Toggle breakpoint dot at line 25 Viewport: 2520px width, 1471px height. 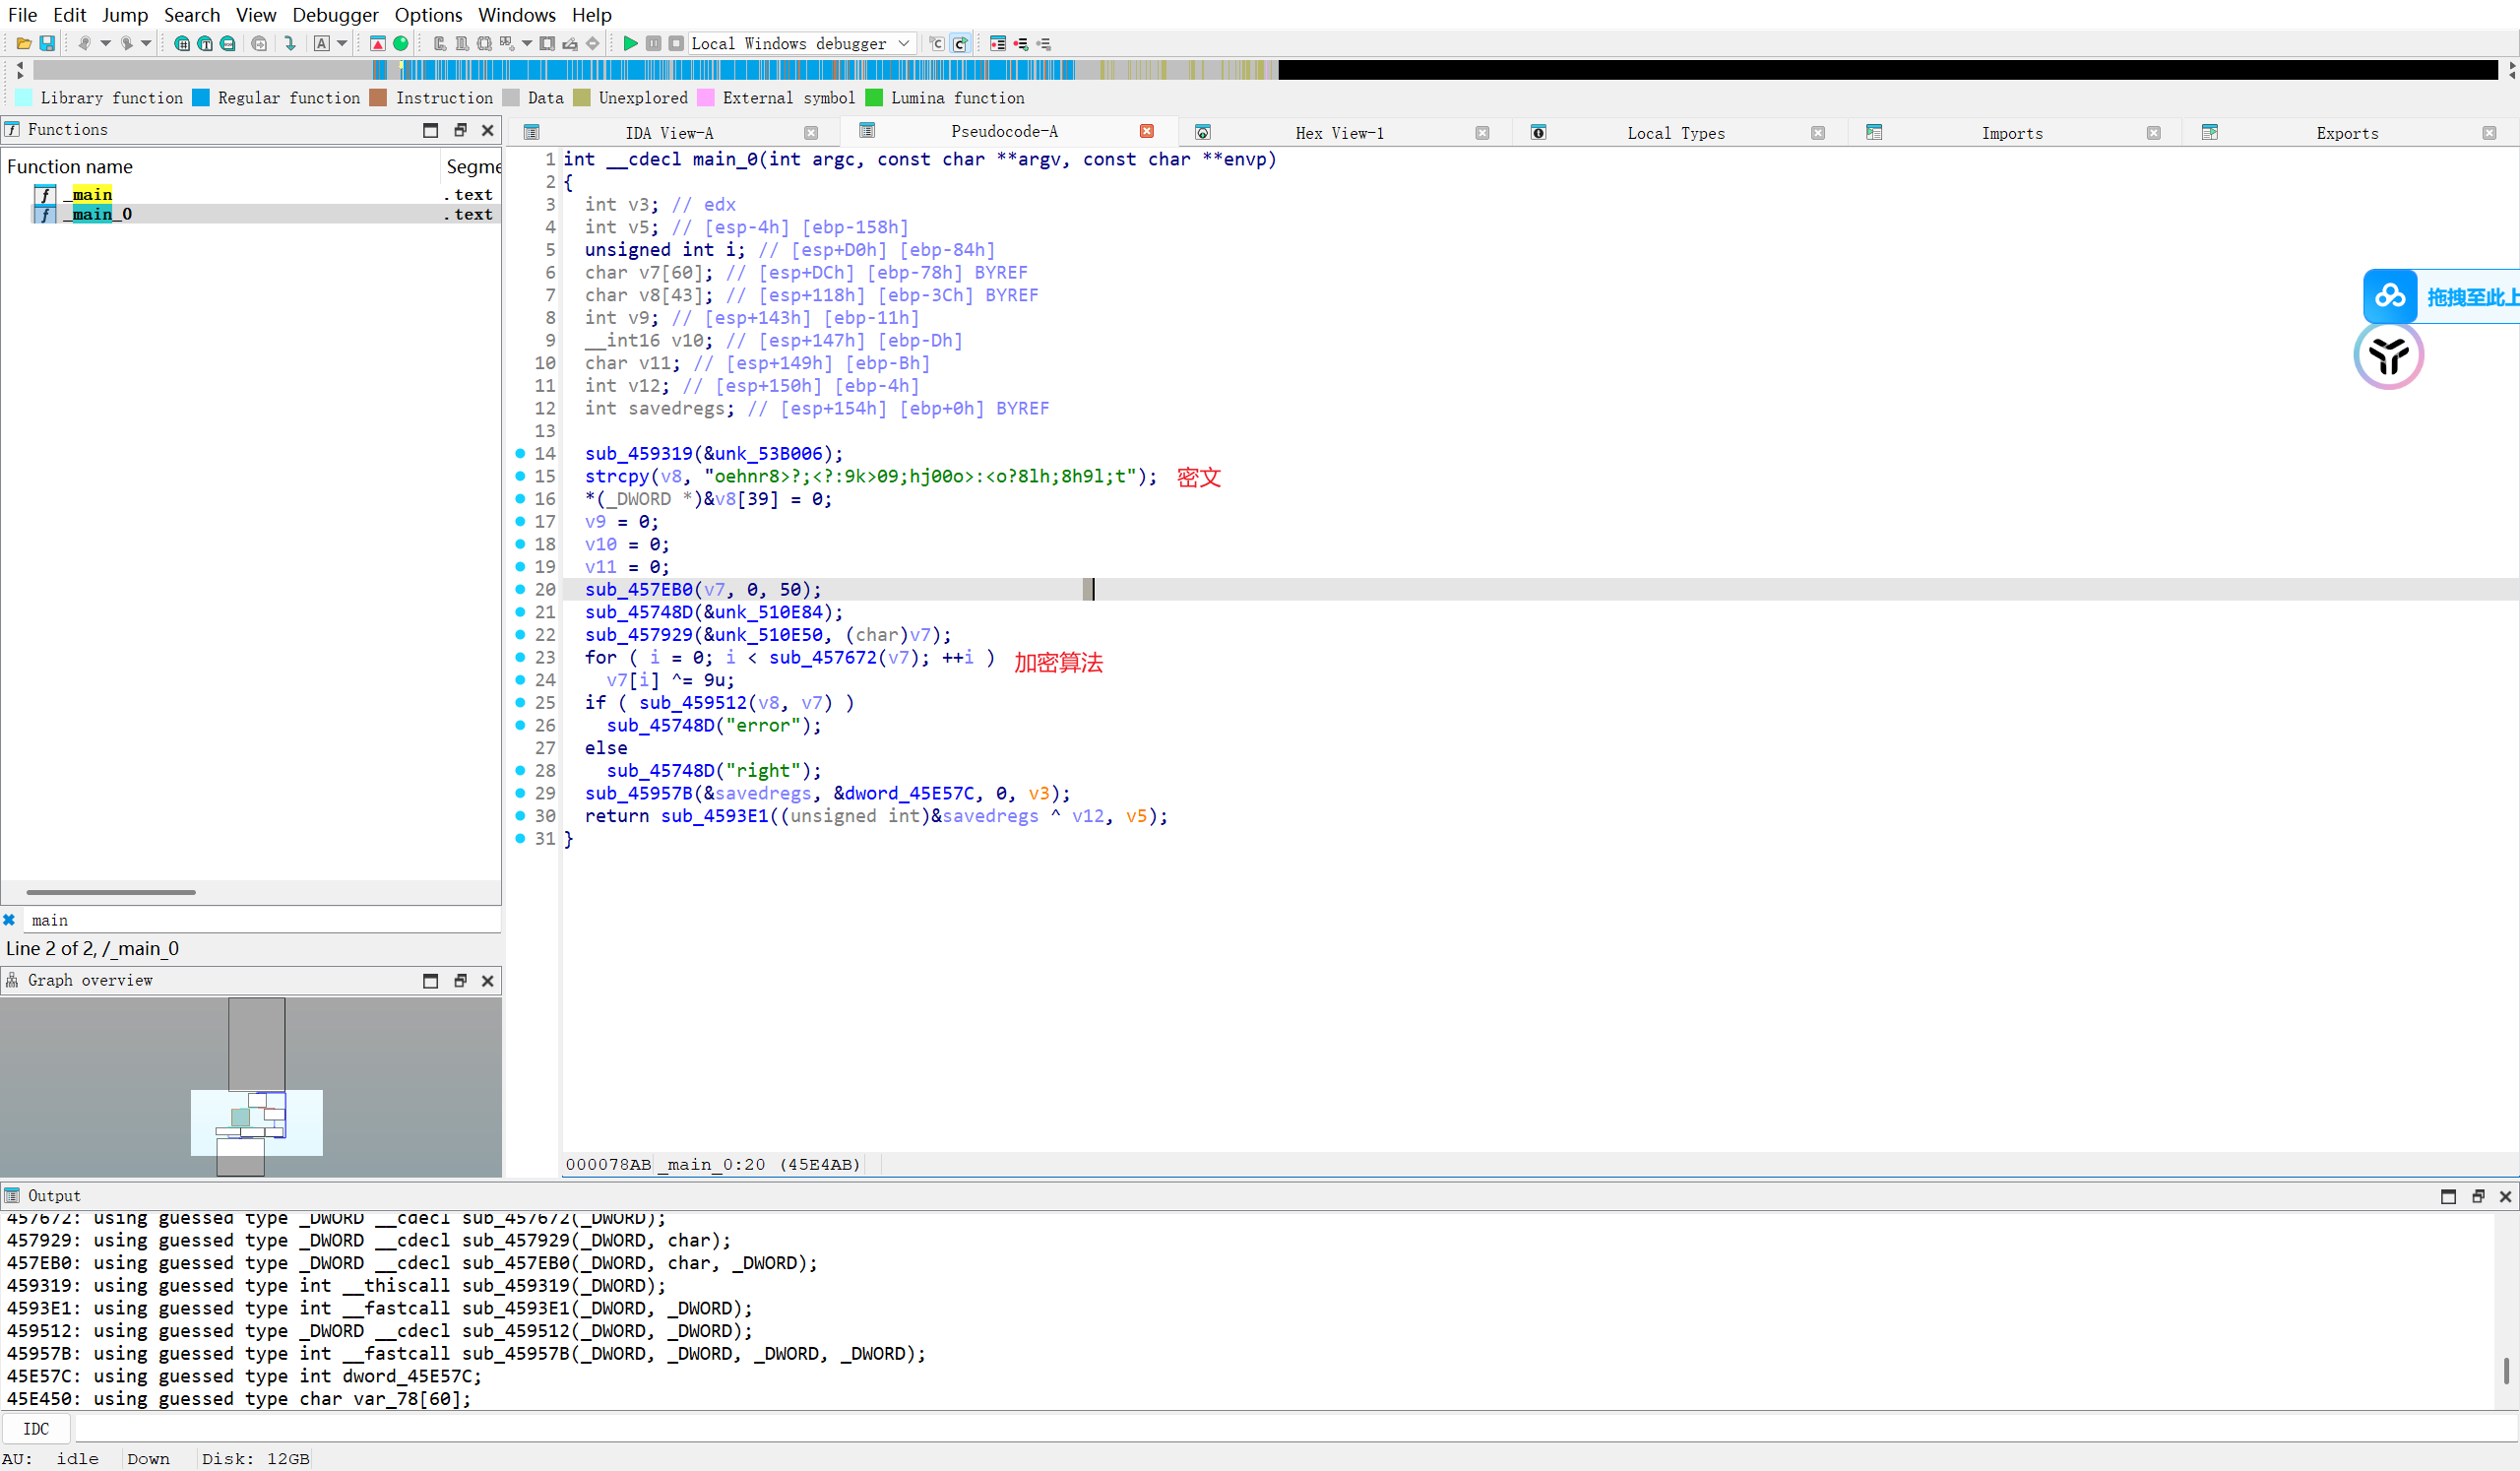(520, 702)
